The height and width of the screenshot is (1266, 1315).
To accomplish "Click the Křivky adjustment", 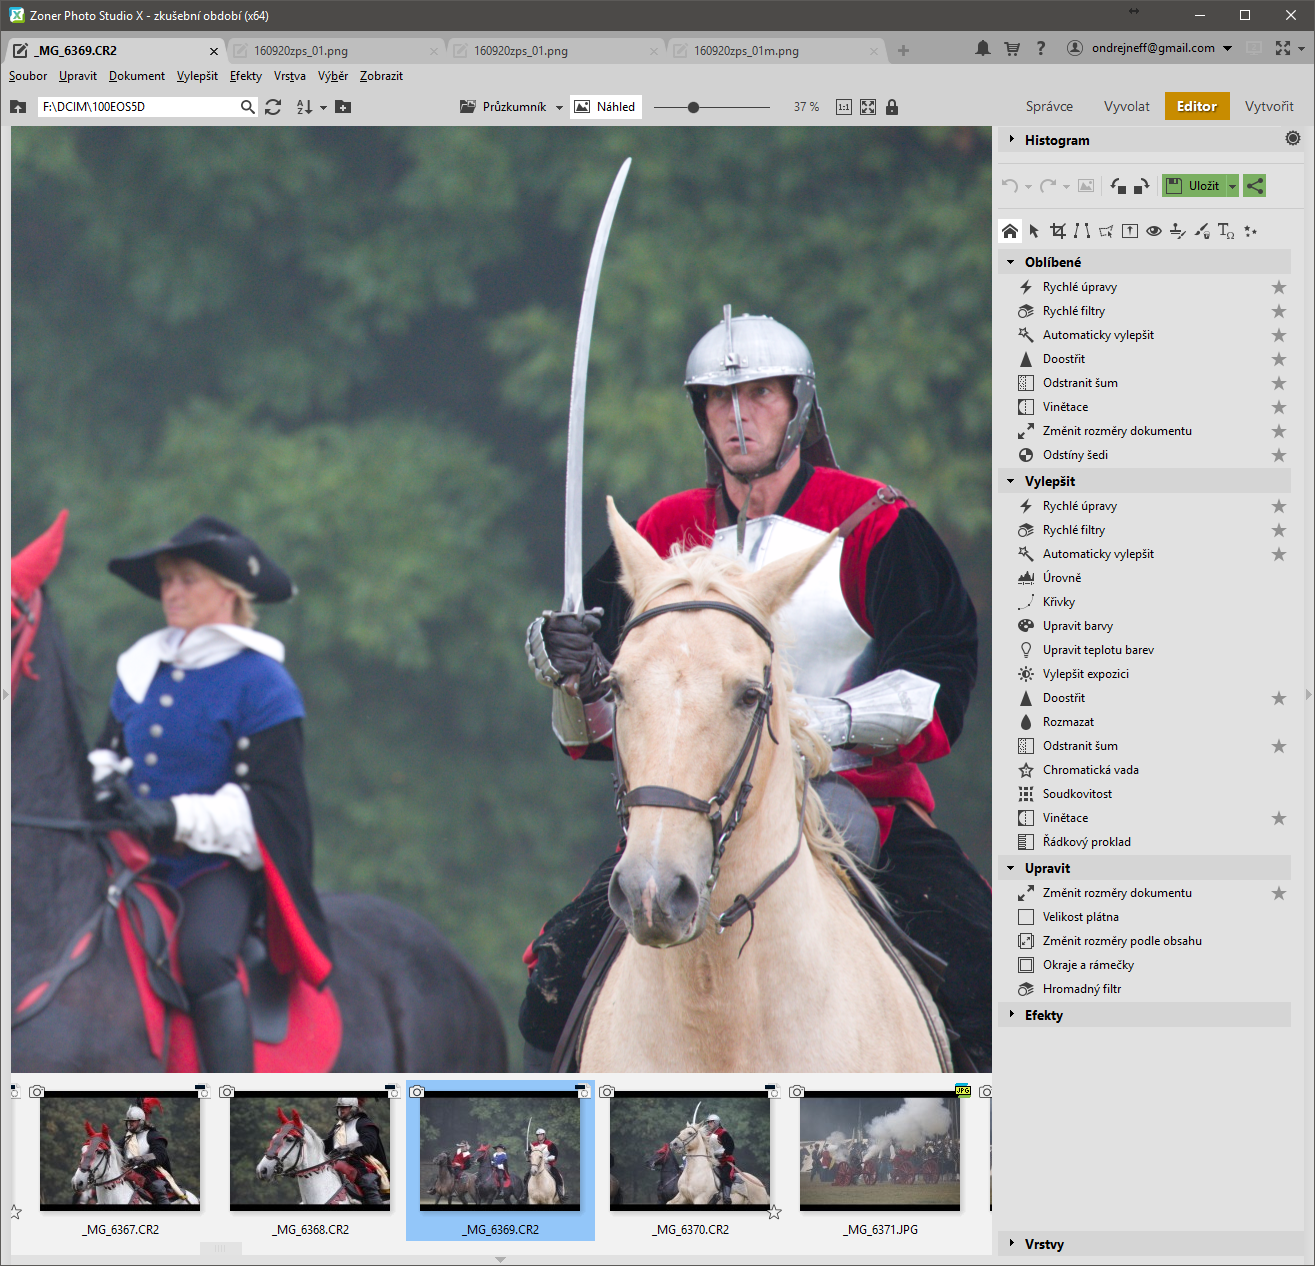I will [x=1059, y=602].
